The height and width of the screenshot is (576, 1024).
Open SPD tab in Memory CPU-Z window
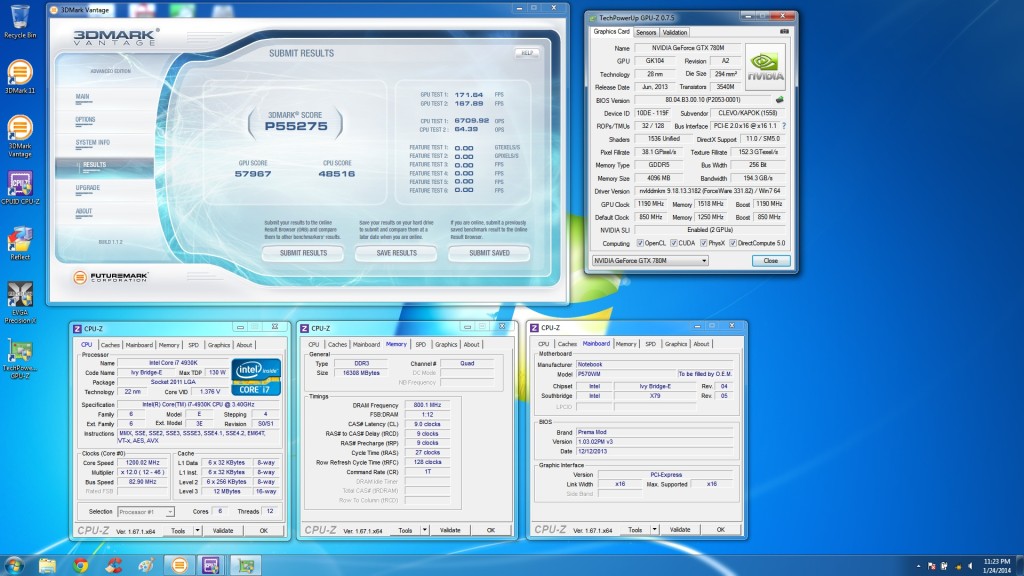pos(420,344)
